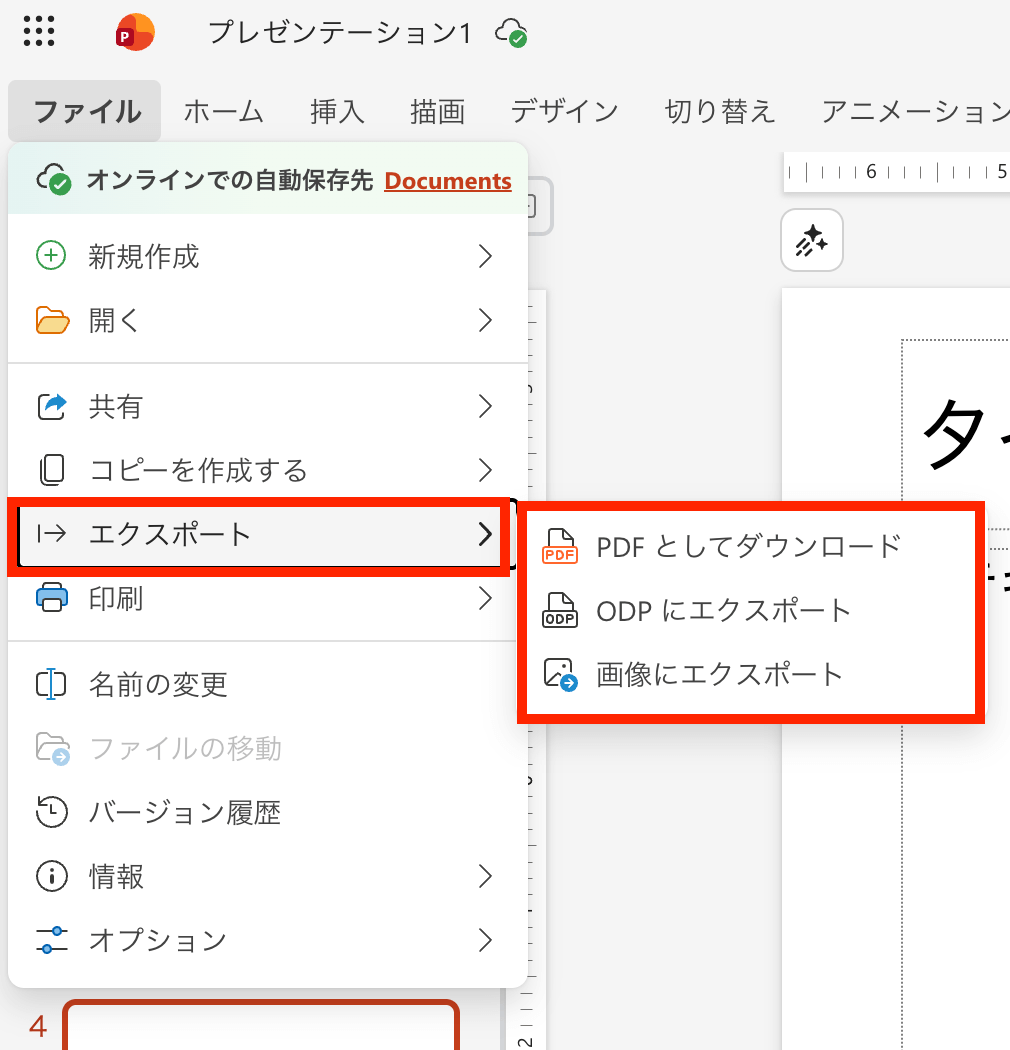1010x1050 pixels.
Task: Click the printer icon next to 印刷
Action: point(52,598)
